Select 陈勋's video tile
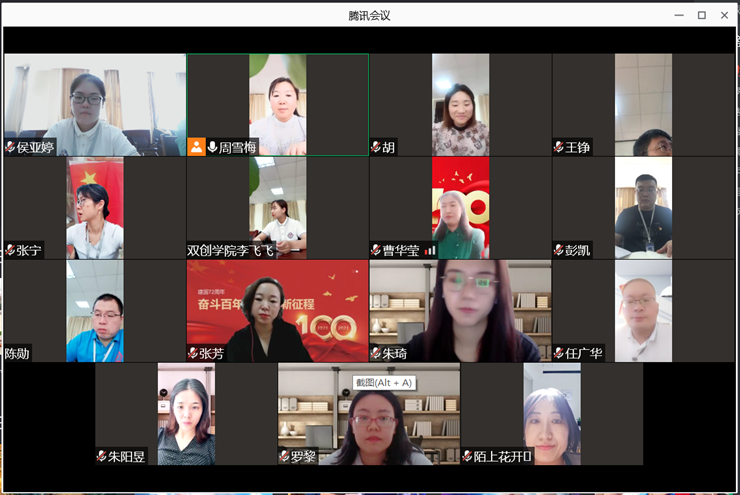Image resolution: width=740 pixels, height=495 pixels. pyautogui.click(x=94, y=310)
